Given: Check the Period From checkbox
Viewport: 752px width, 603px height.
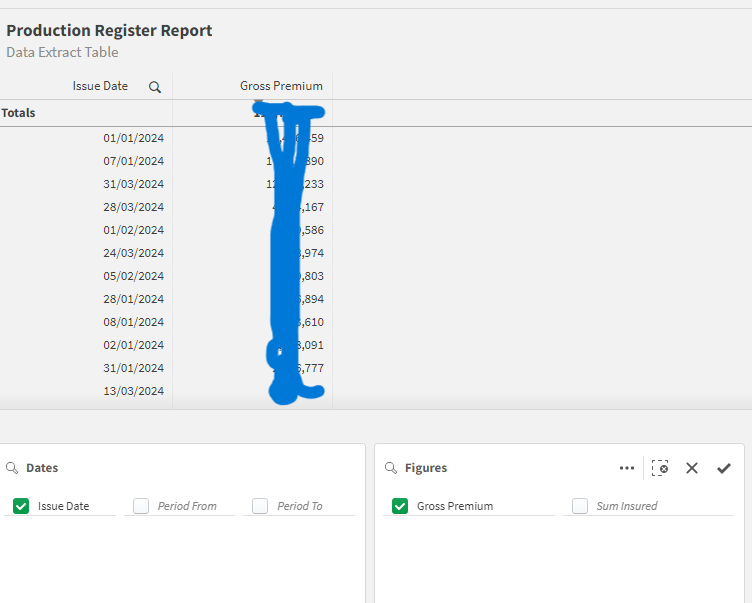Looking at the screenshot, I should (x=141, y=506).
